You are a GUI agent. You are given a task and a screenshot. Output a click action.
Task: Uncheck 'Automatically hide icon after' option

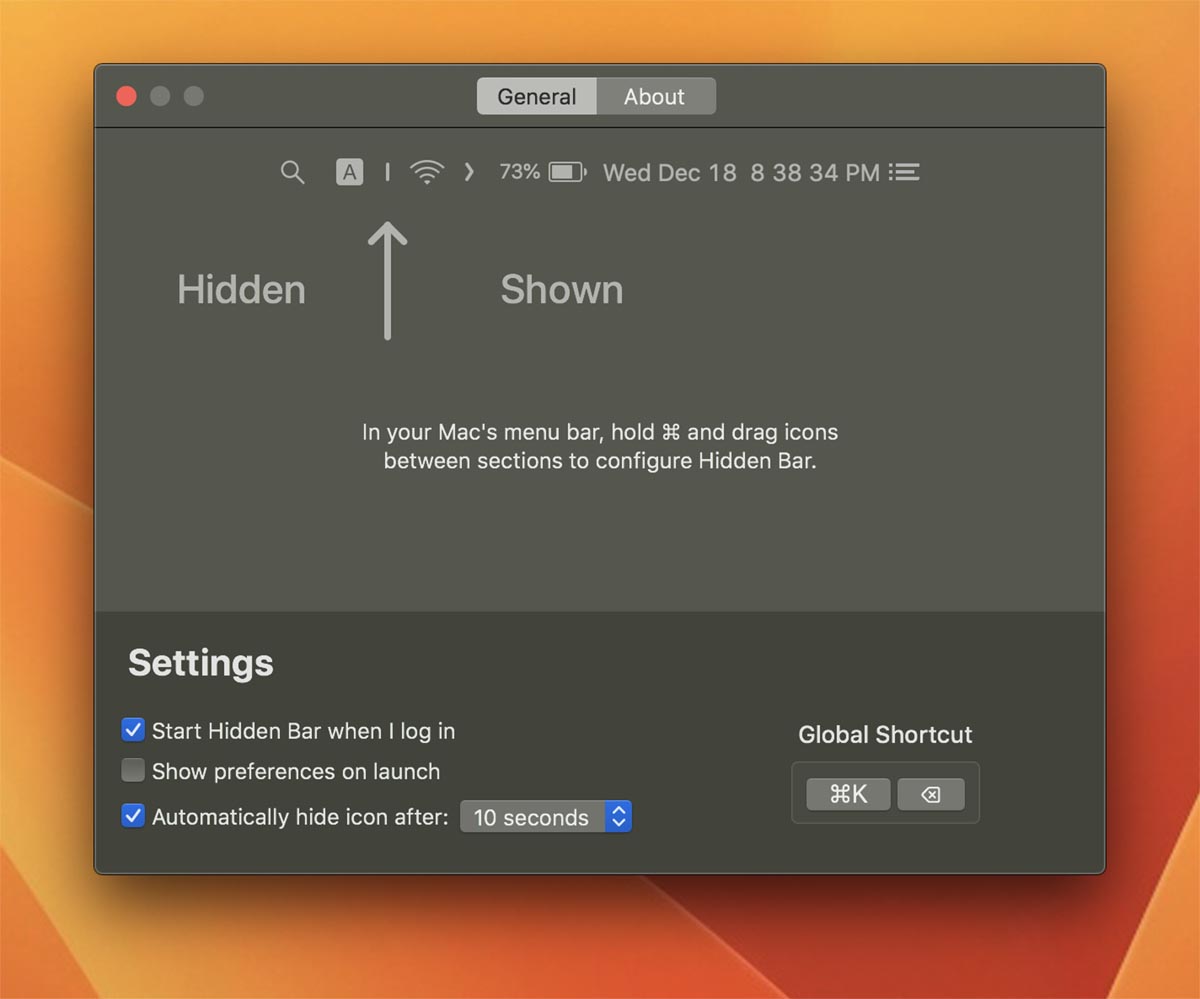(x=133, y=816)
